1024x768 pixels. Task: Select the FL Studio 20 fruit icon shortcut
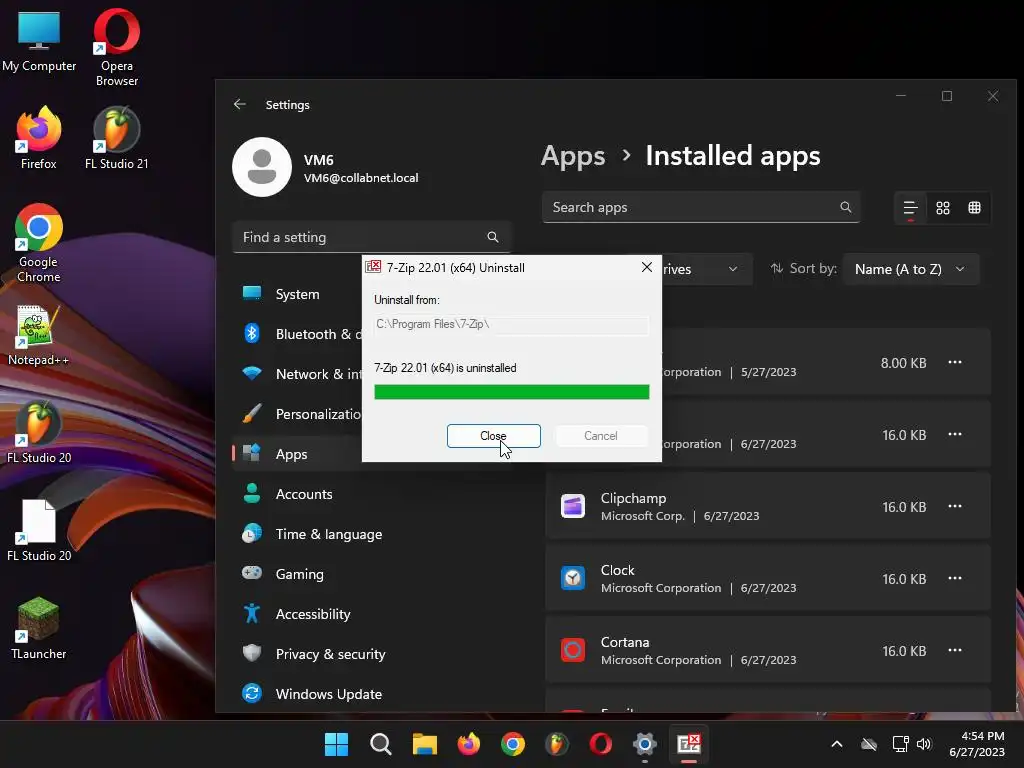tap(39, 432)
